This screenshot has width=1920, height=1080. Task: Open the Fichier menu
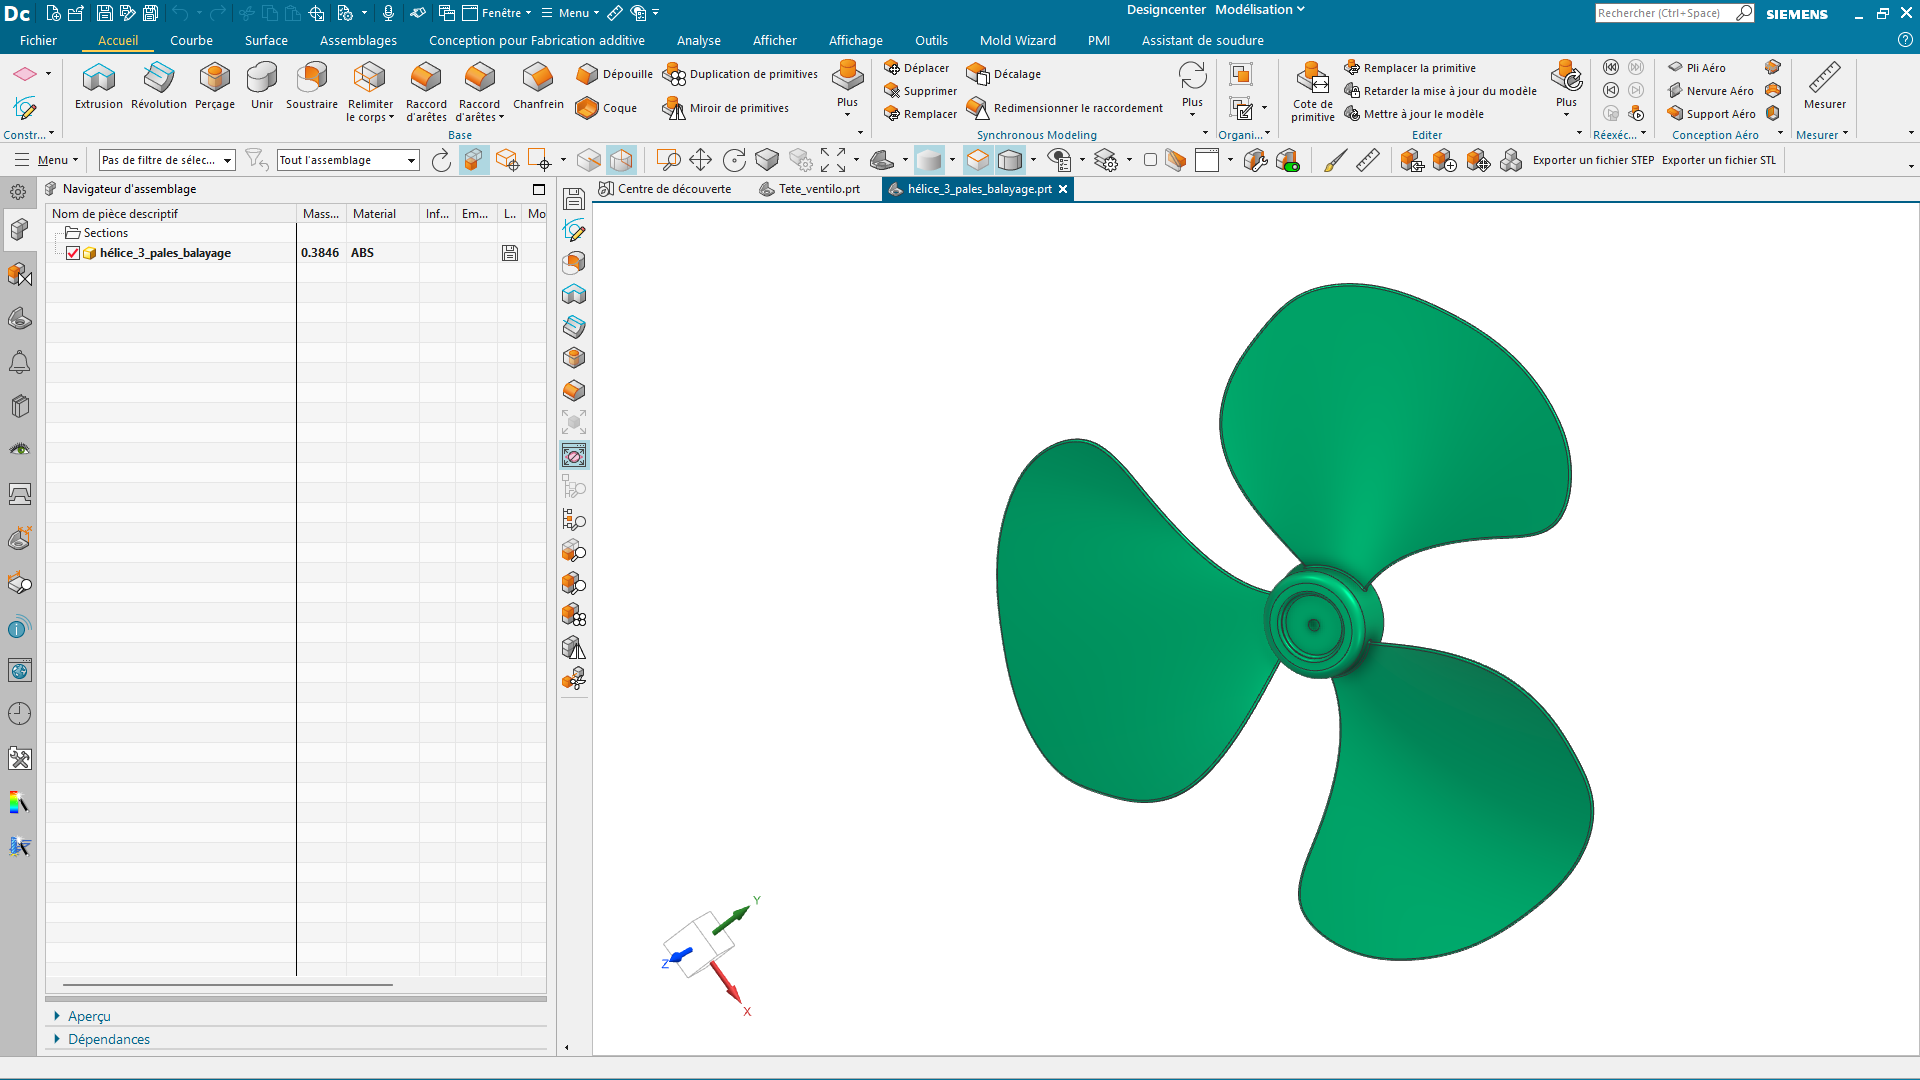38,41
